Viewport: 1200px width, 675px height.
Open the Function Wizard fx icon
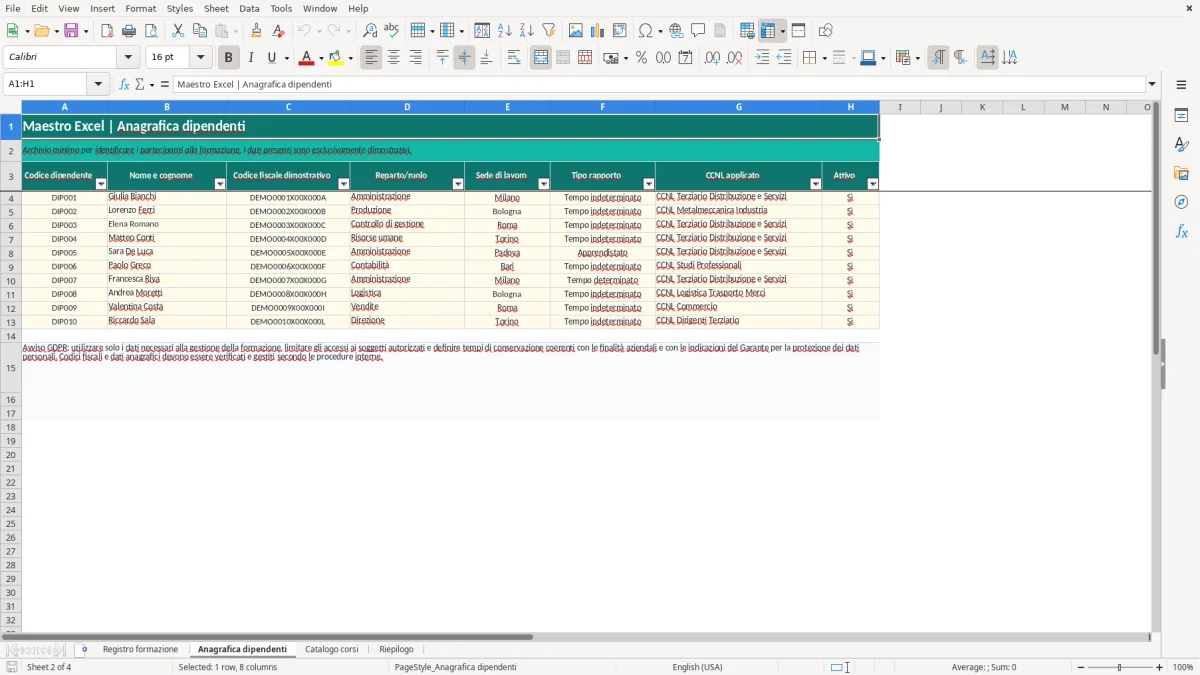[124, 84]
